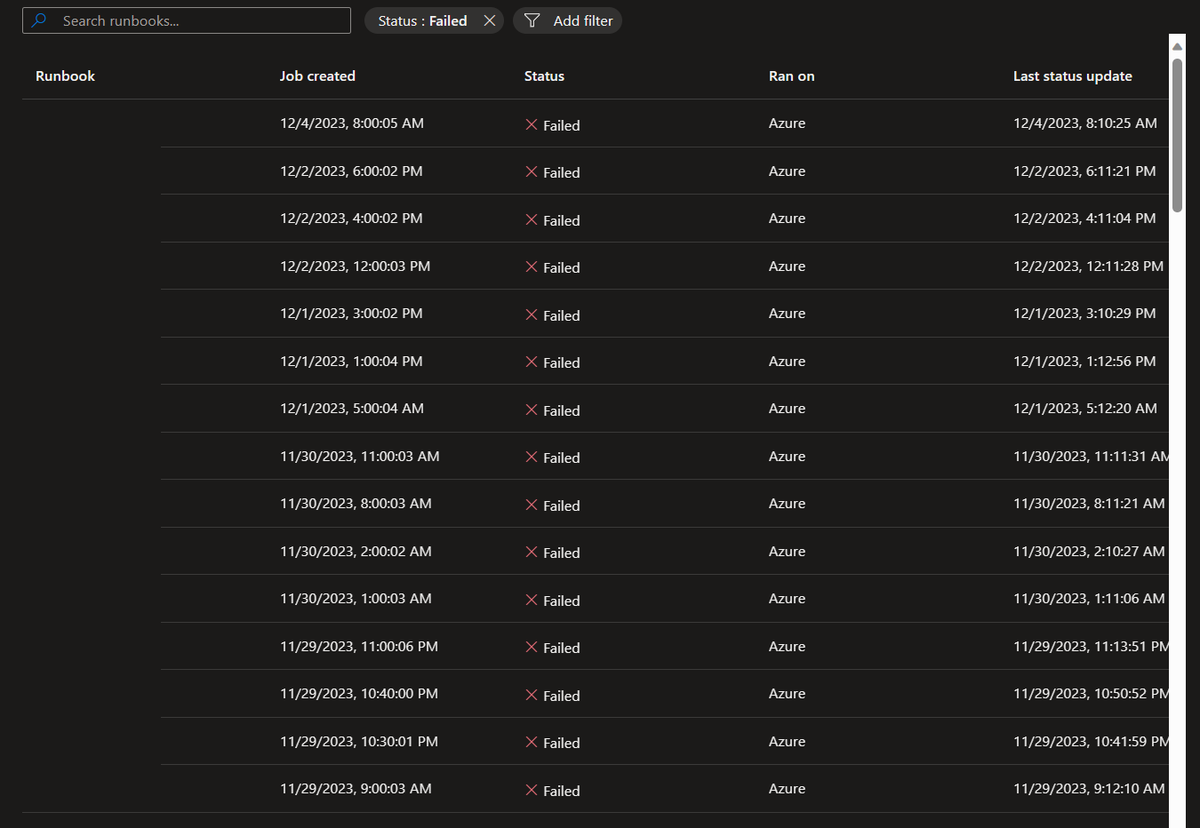The image size is (1200, 828).
Task: Select job created 11/30/2023, 2:00:02 AM
Action: coord(356,551)
